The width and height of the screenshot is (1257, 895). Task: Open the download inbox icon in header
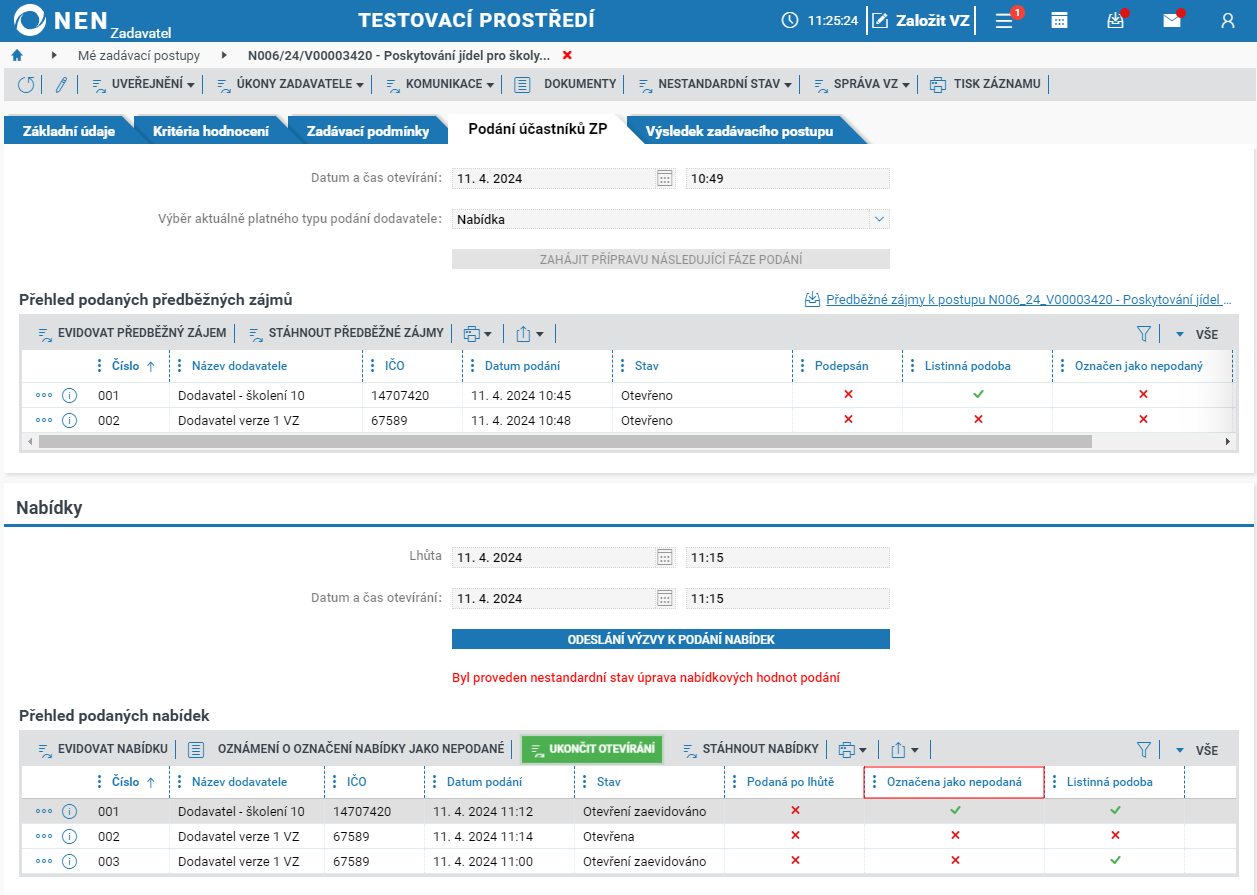[1115, 20]
